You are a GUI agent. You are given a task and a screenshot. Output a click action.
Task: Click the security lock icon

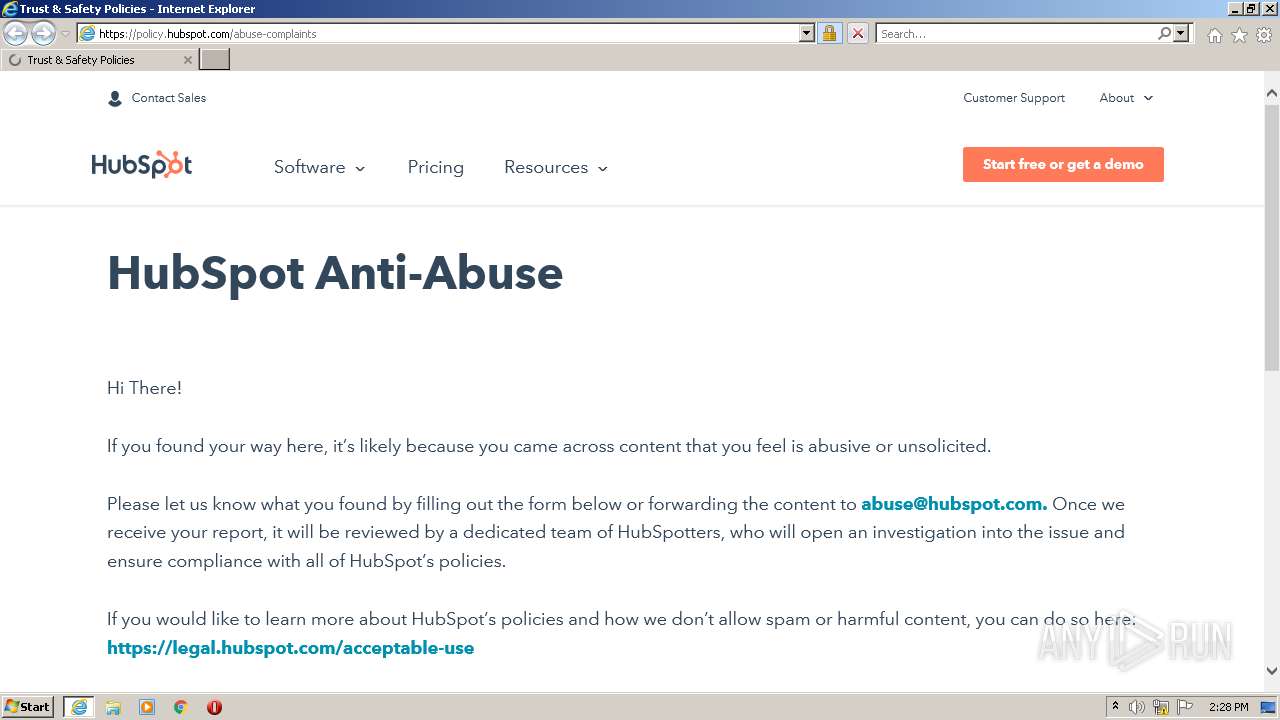(829, 34)
